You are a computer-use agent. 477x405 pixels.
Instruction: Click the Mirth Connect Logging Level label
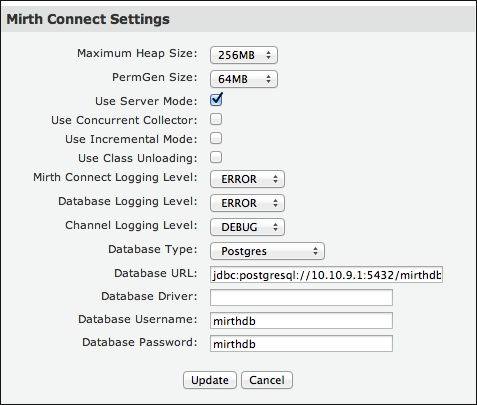(x=115, y=177)
